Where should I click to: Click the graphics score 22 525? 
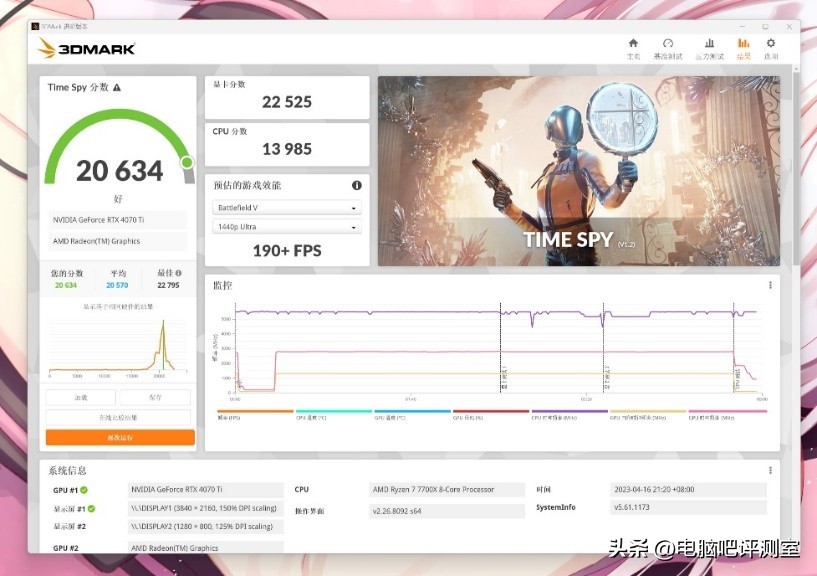pyautogui.click(x=287, y=102)
